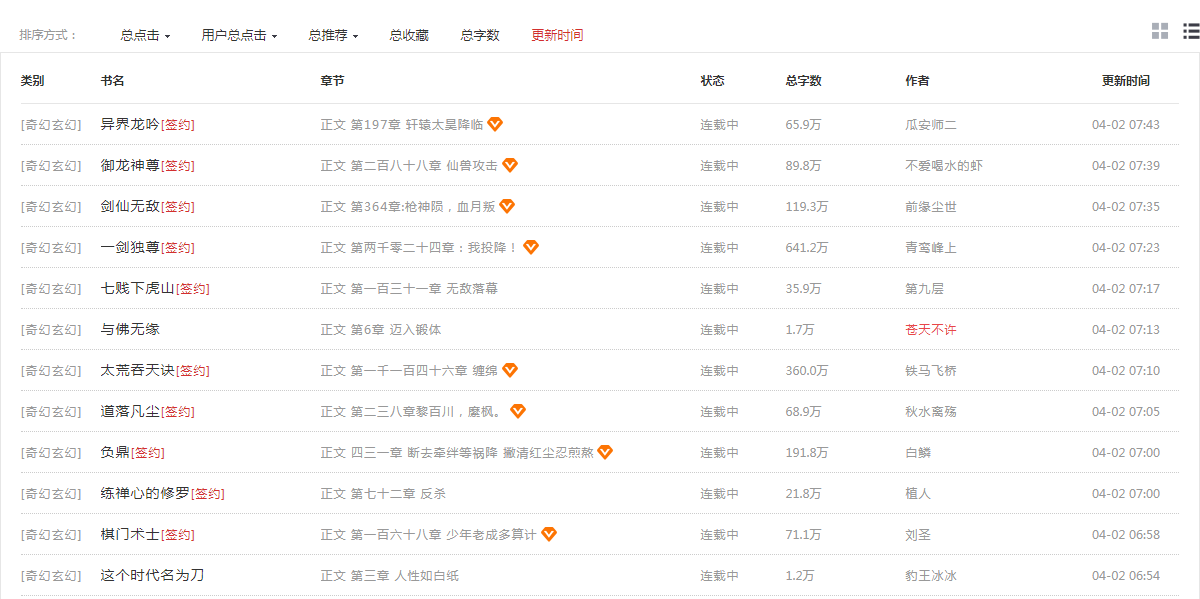This screenshot has width=1200, height=599.
Task: Open the novel 这个时代名为刀
Action: click(x=152, y=575)
